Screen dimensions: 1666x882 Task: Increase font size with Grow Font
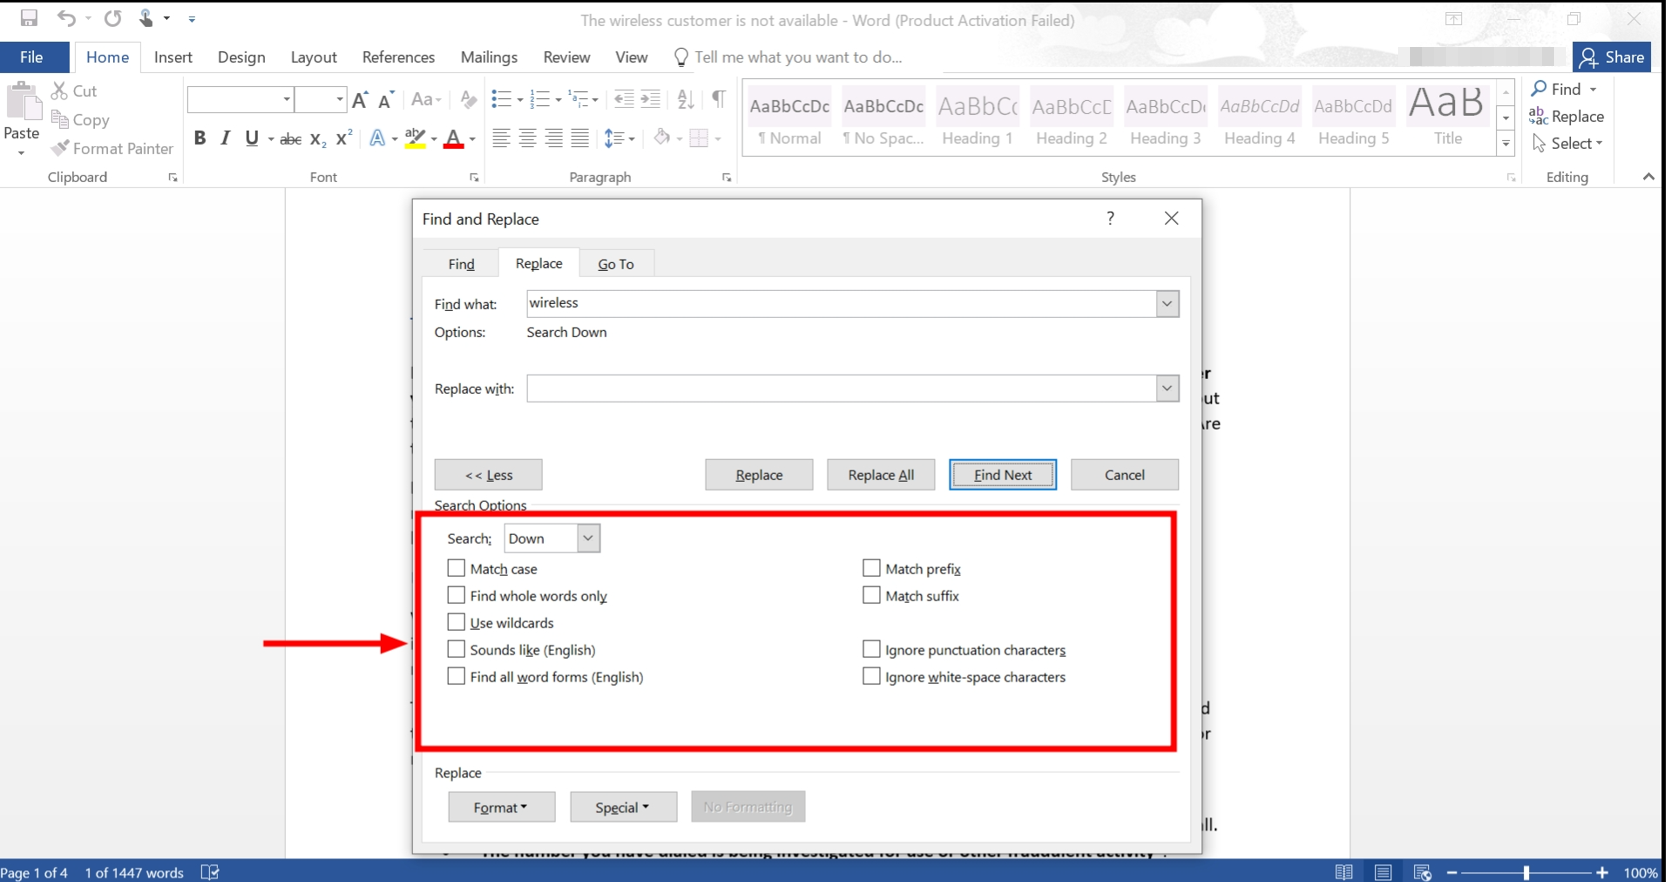[x=361, y=99]
